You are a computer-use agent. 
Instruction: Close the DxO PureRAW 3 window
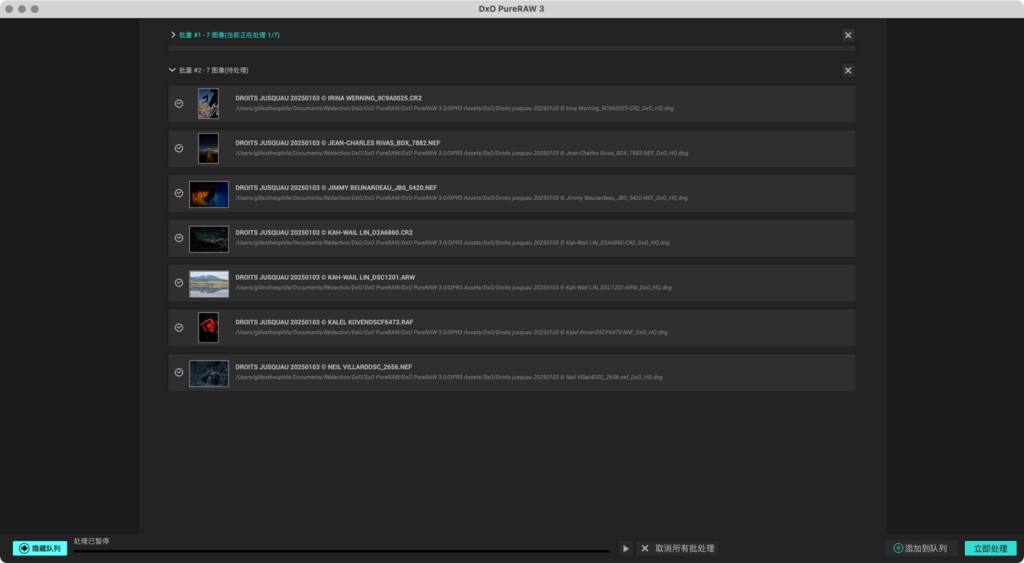9,9
